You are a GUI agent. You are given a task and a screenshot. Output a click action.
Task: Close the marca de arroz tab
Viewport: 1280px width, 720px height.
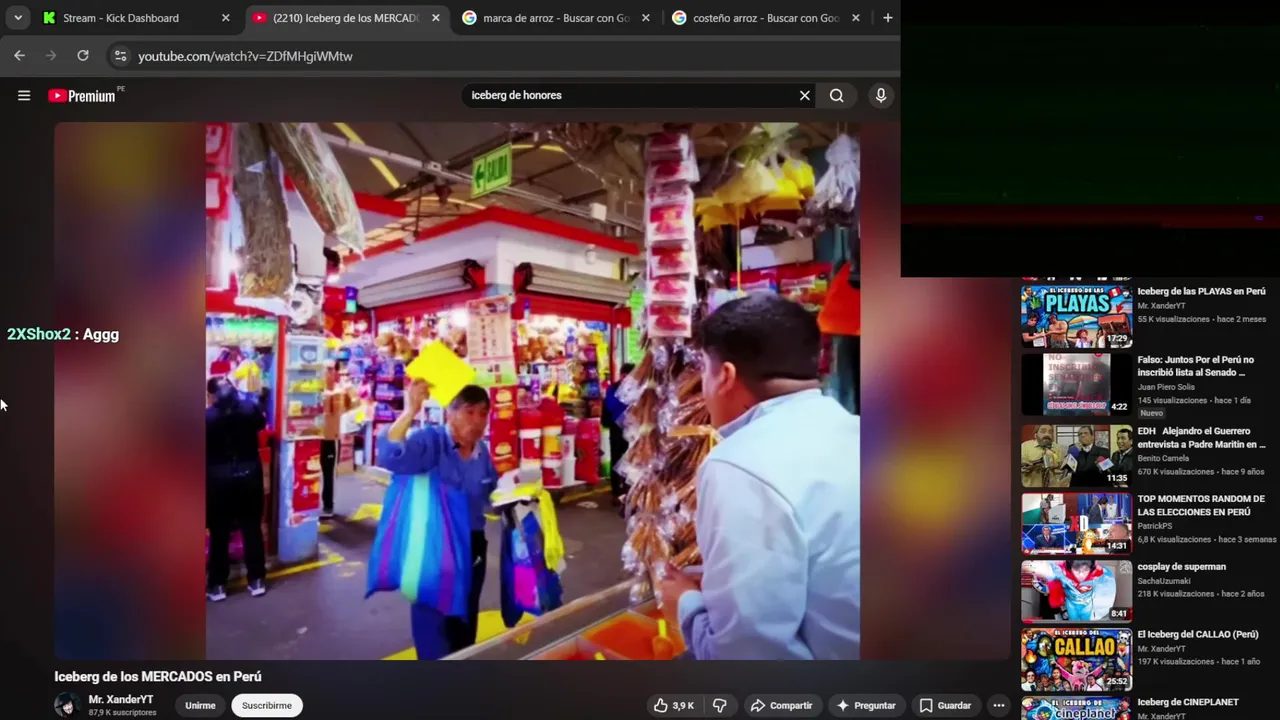click(645, 18)
